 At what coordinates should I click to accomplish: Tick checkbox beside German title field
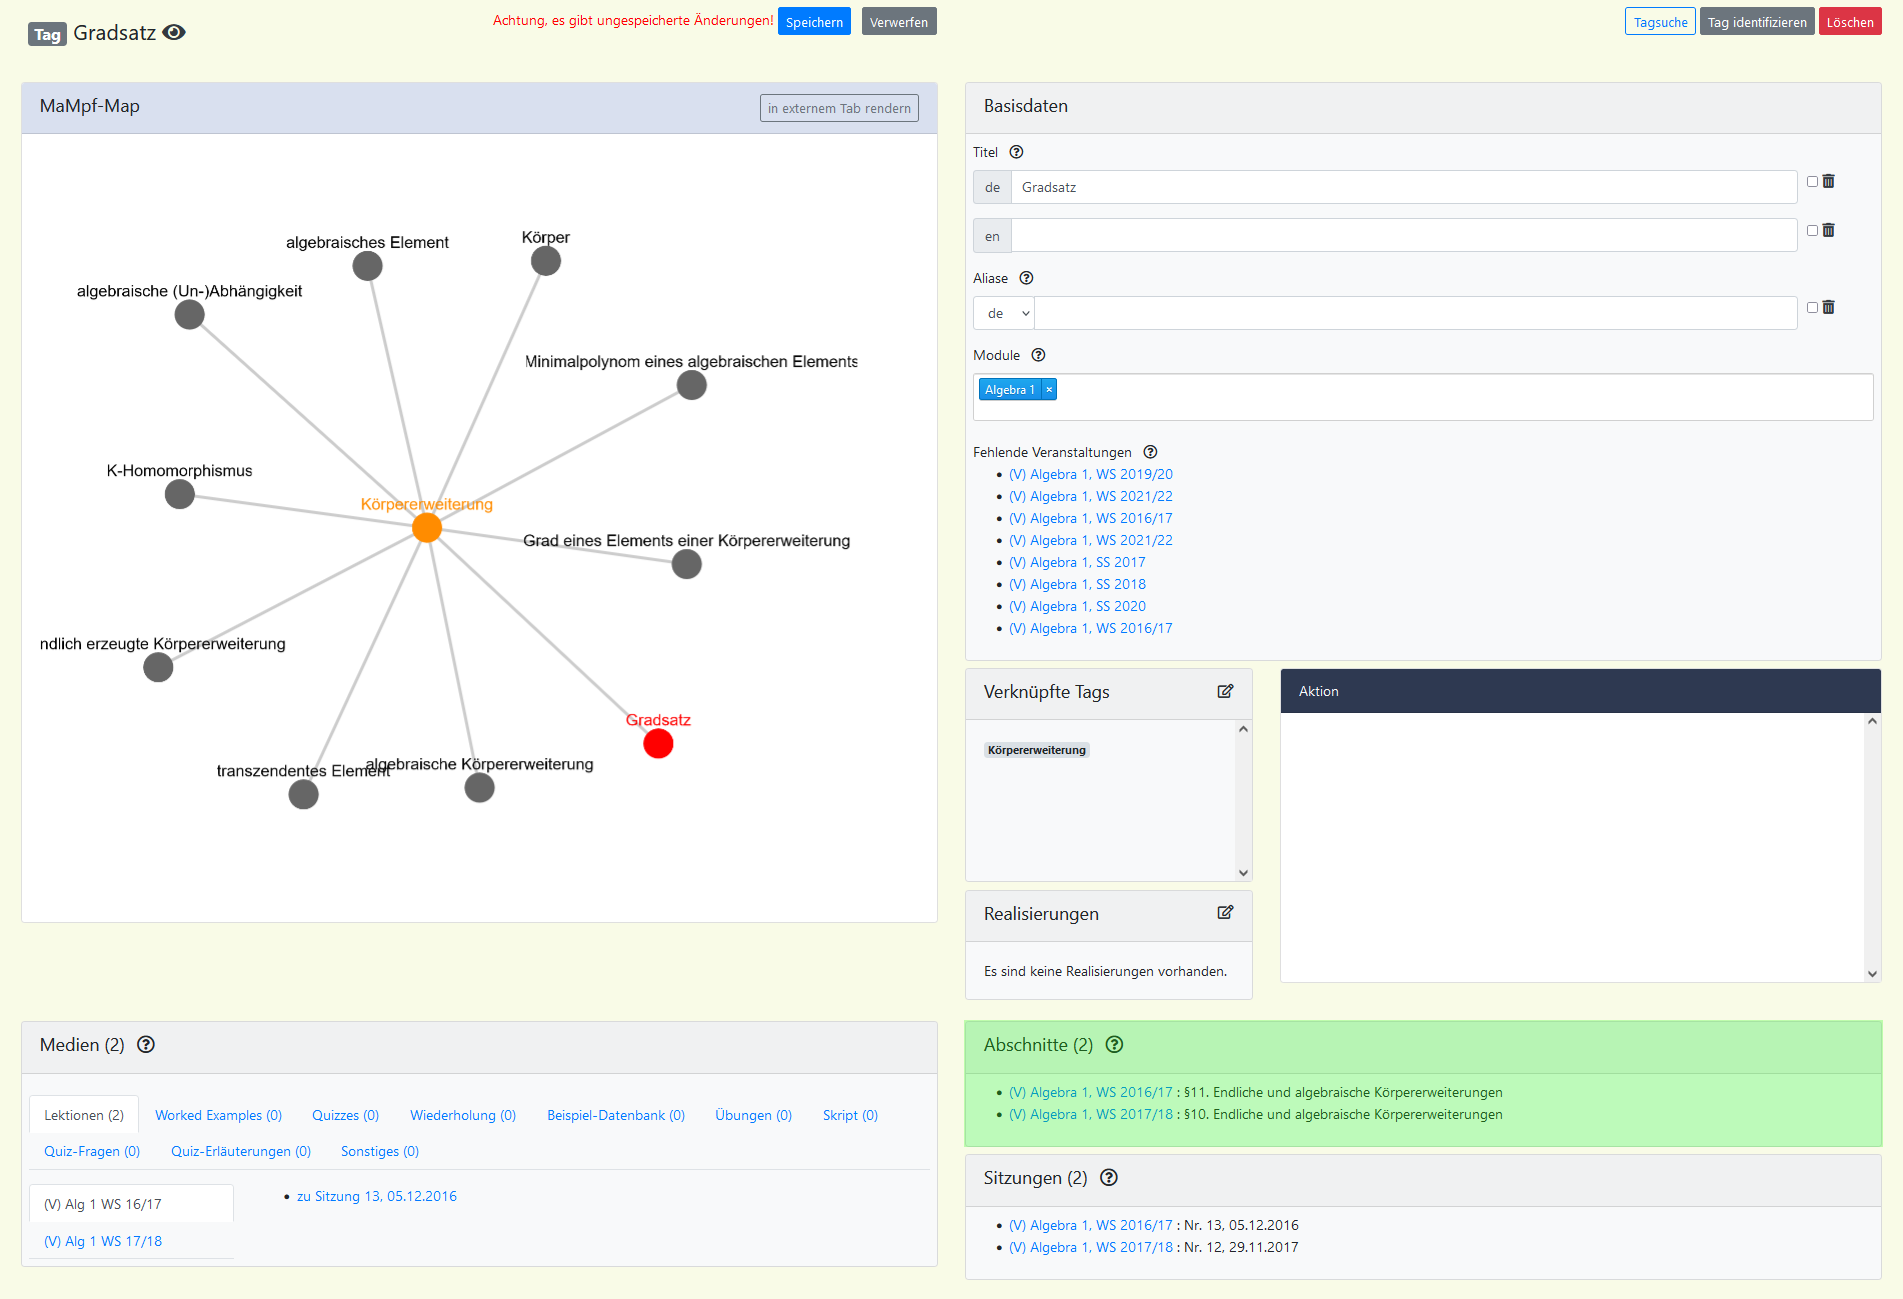(1812, 181)
